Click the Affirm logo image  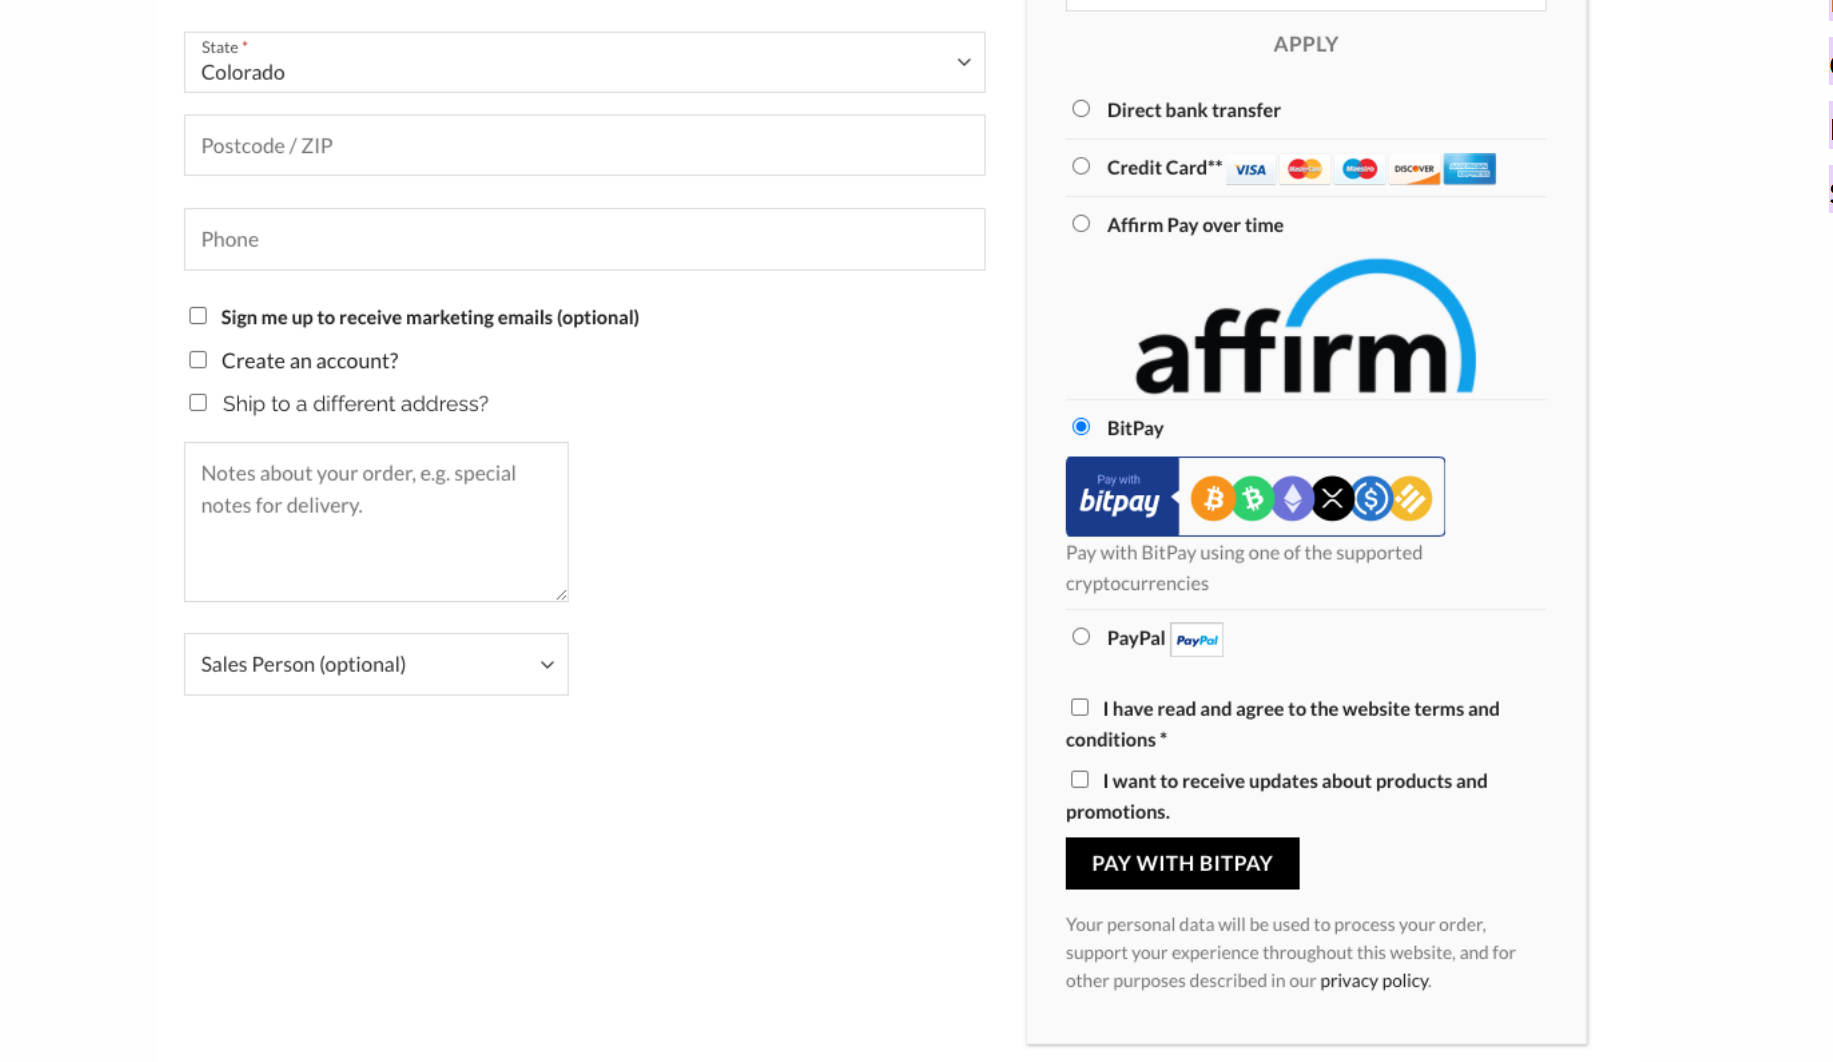(x=1303, y=325)
